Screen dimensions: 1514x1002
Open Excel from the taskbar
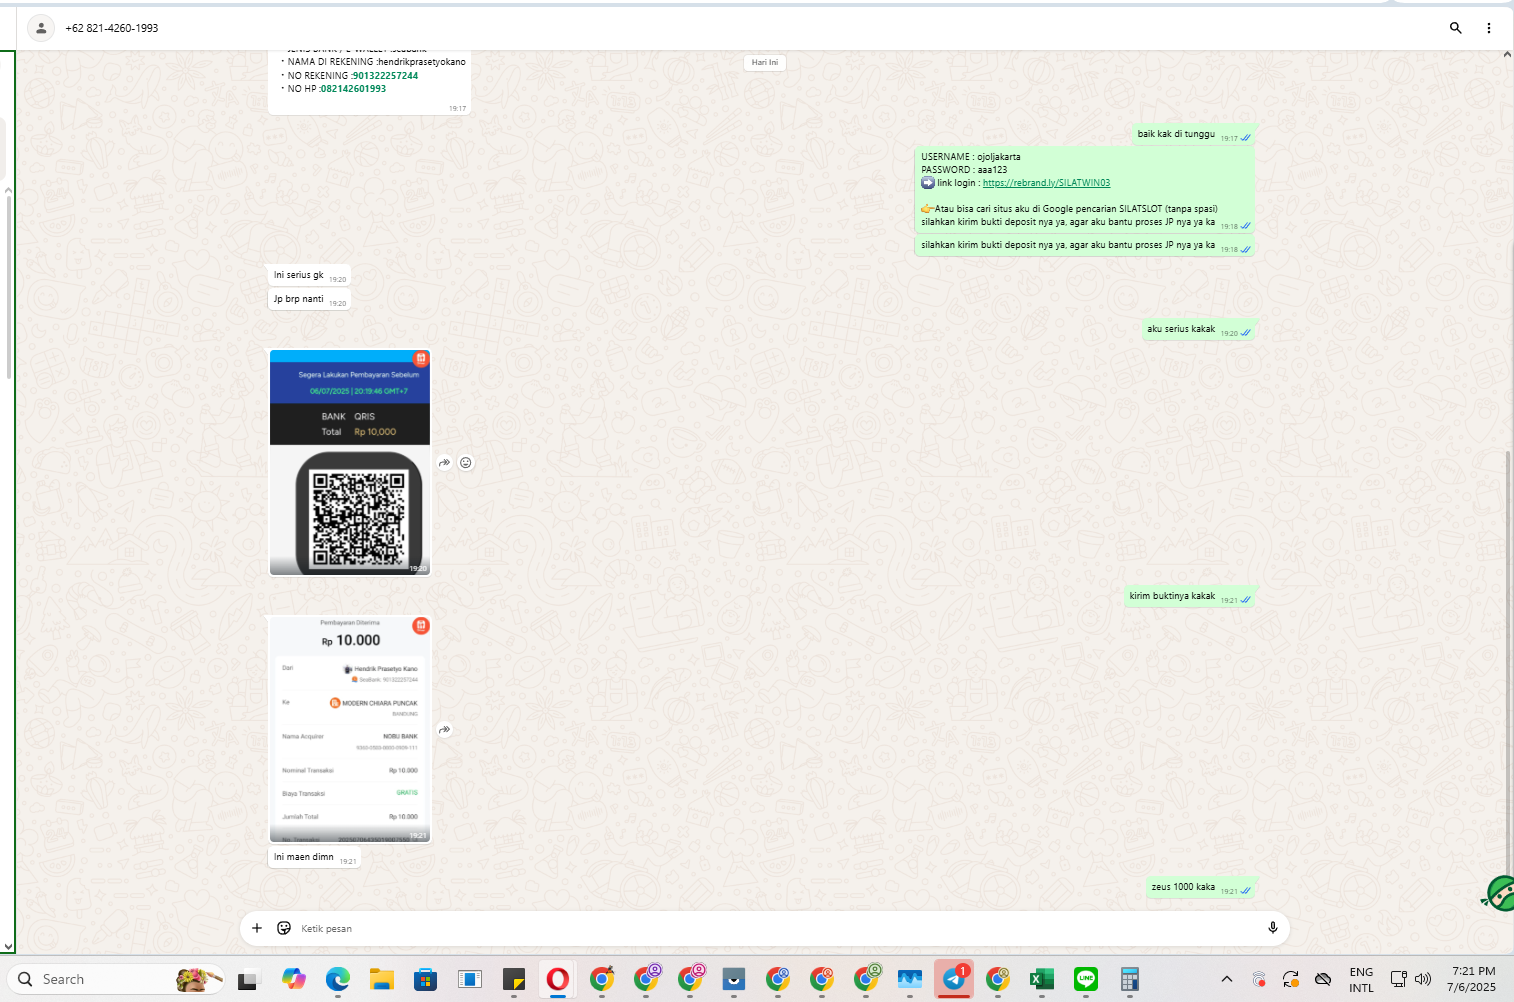coord(1042,979)
